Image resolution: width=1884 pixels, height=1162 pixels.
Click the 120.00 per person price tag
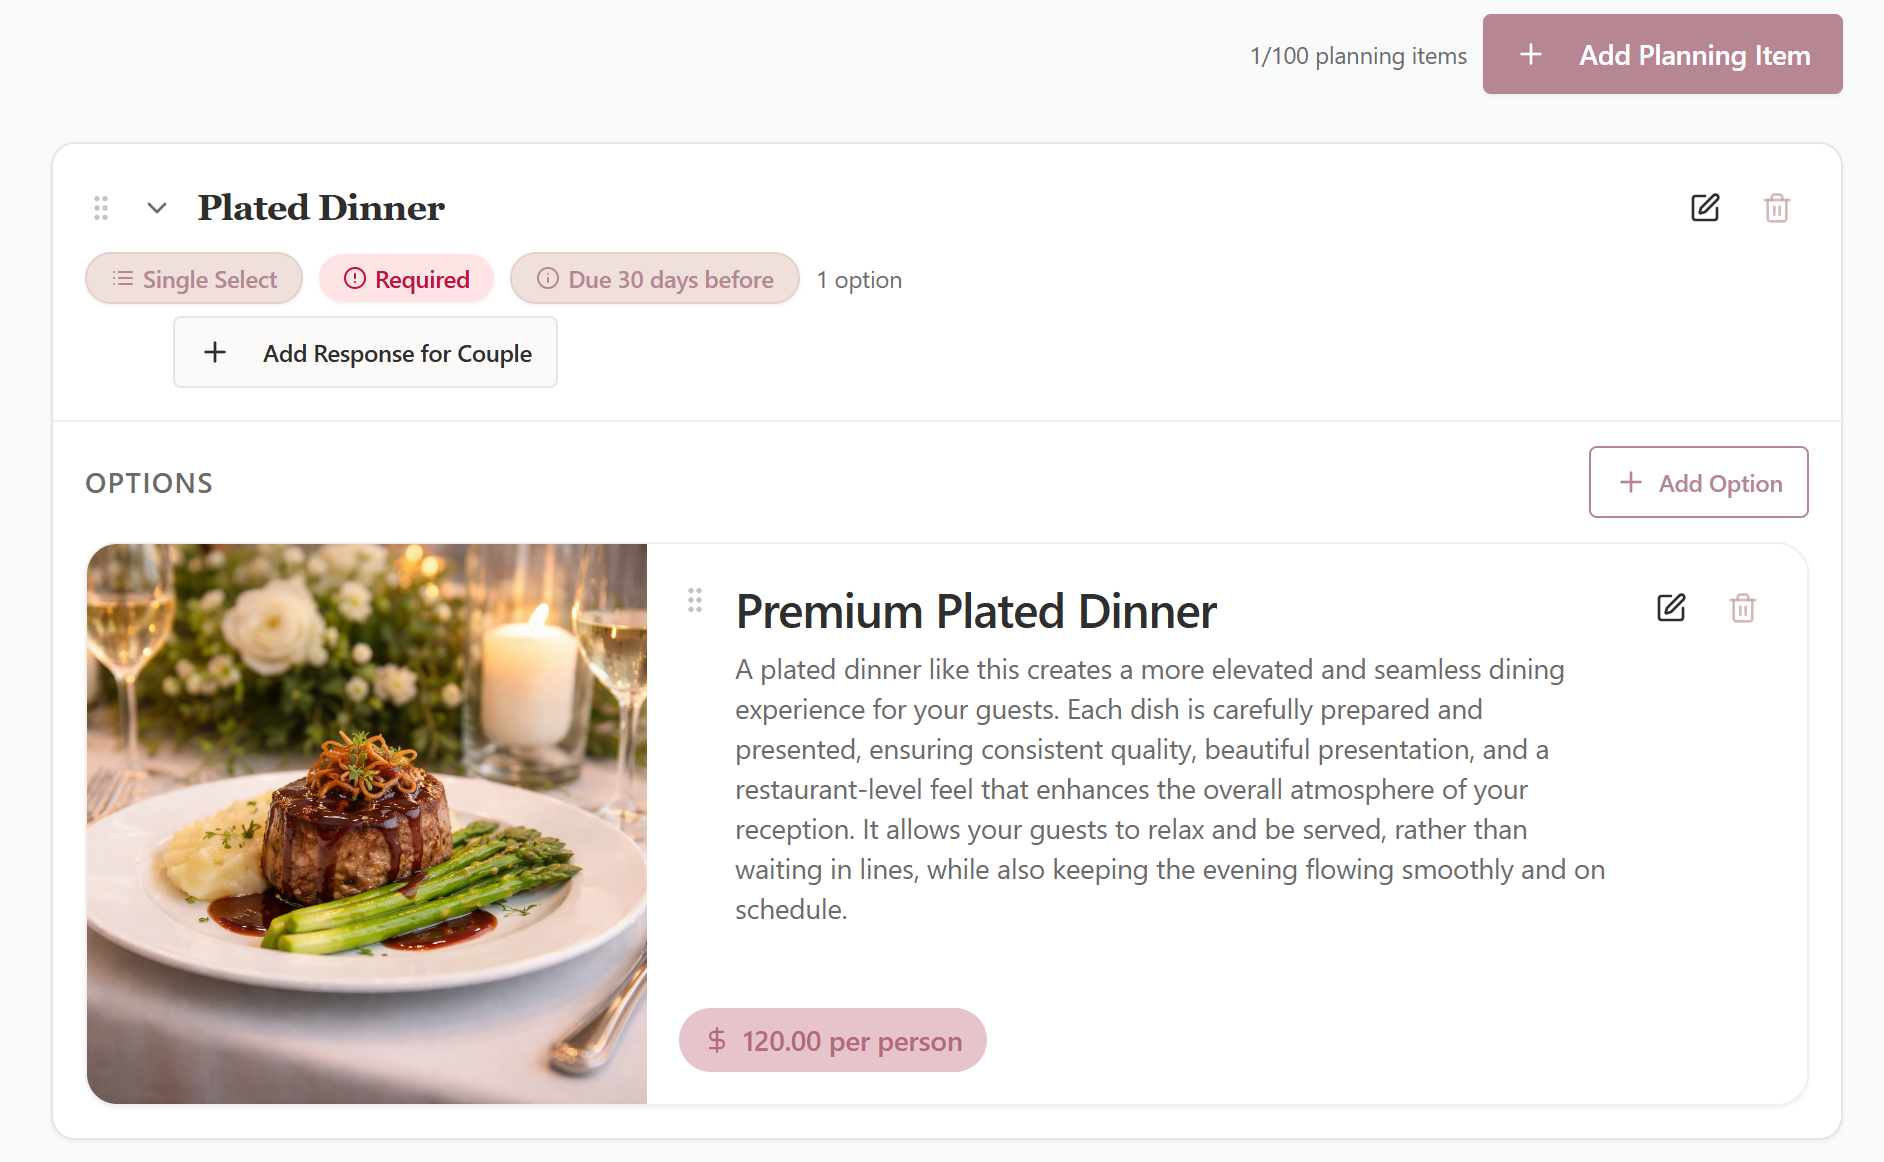point(832,1040)
